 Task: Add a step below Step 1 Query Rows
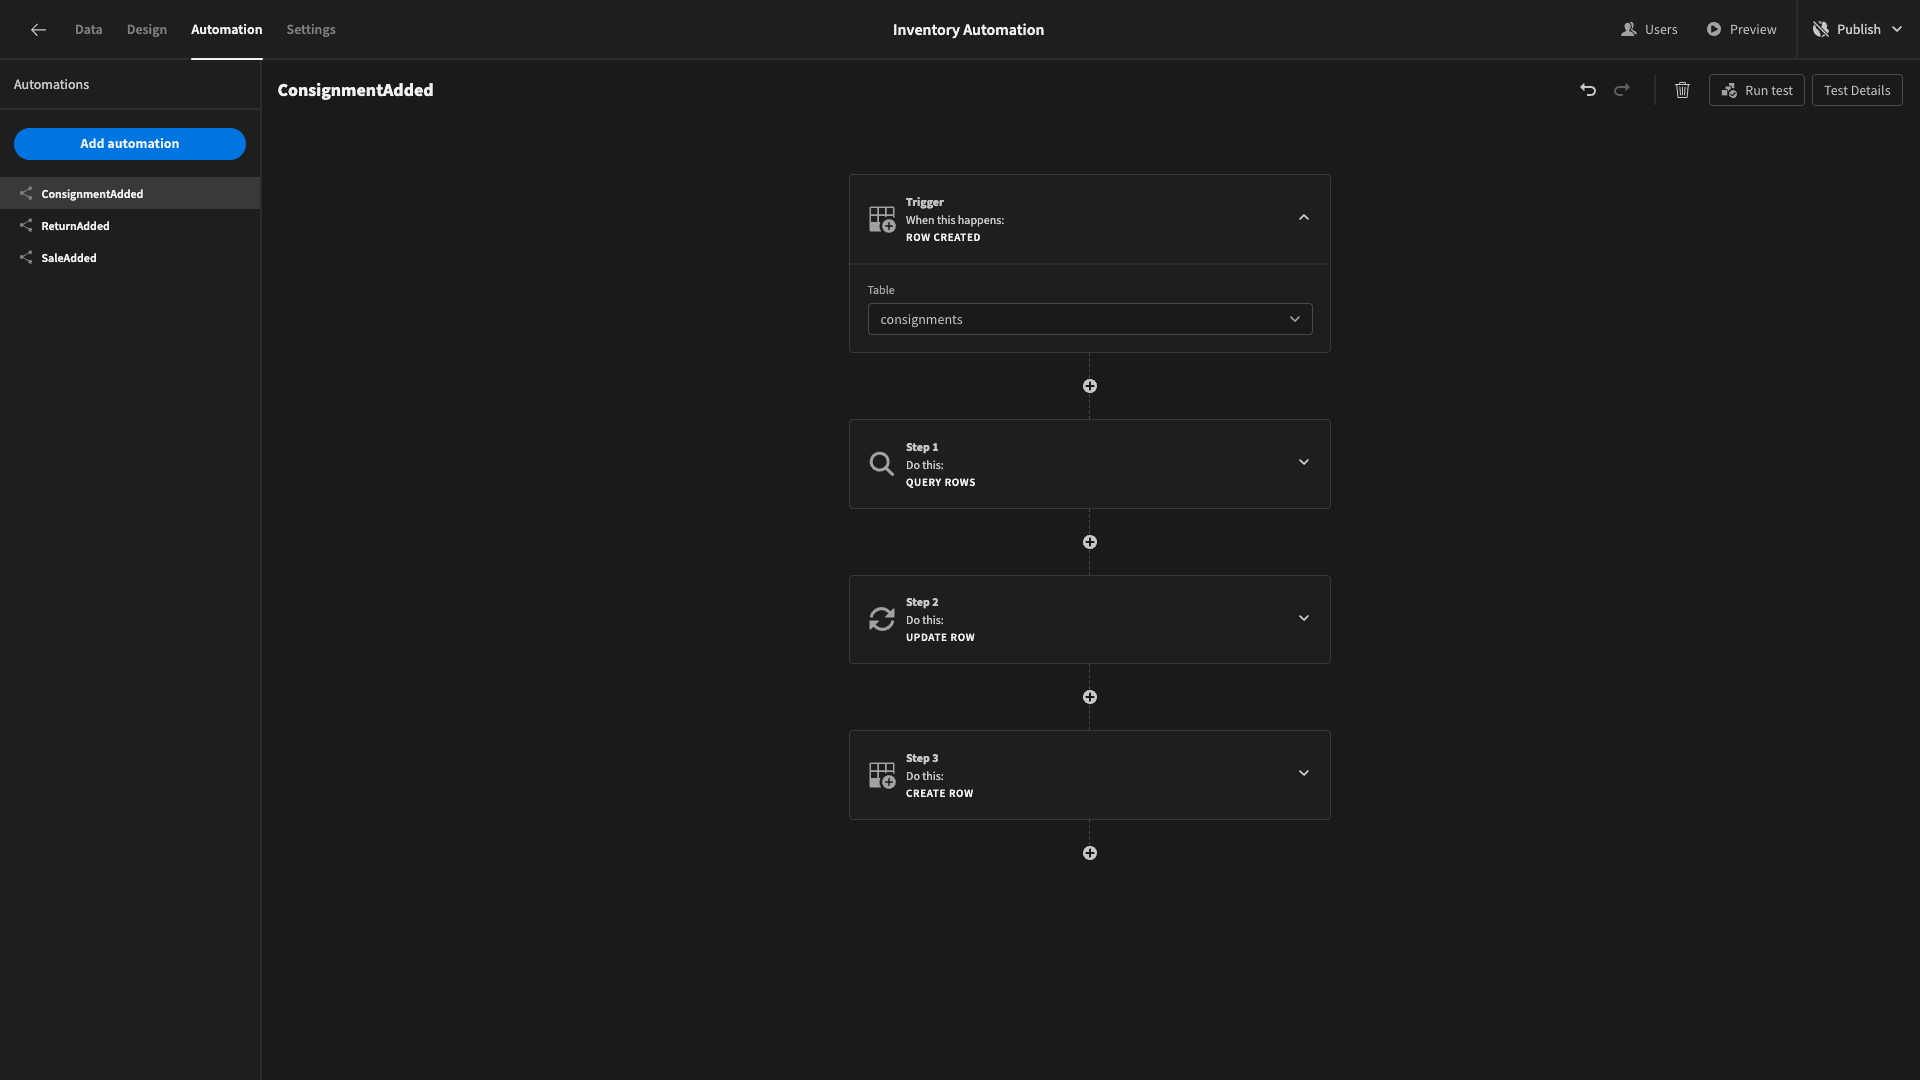pyautogui.click(x=1090, y=542)
